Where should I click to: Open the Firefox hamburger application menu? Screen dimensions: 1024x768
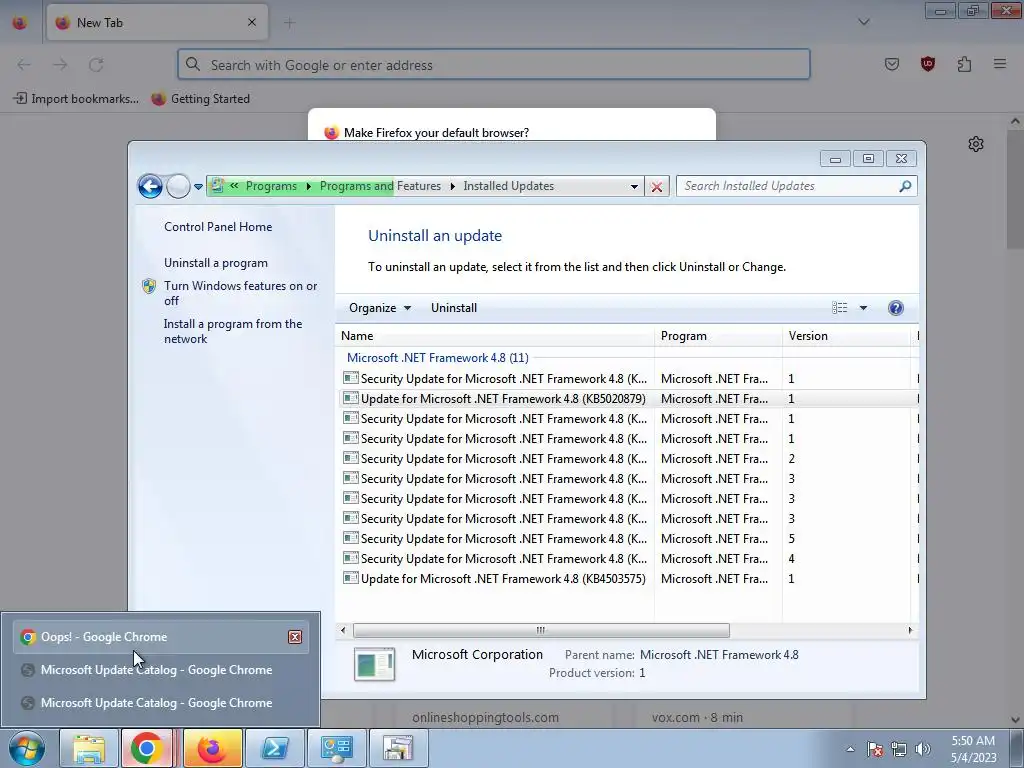click(1000, 64)
